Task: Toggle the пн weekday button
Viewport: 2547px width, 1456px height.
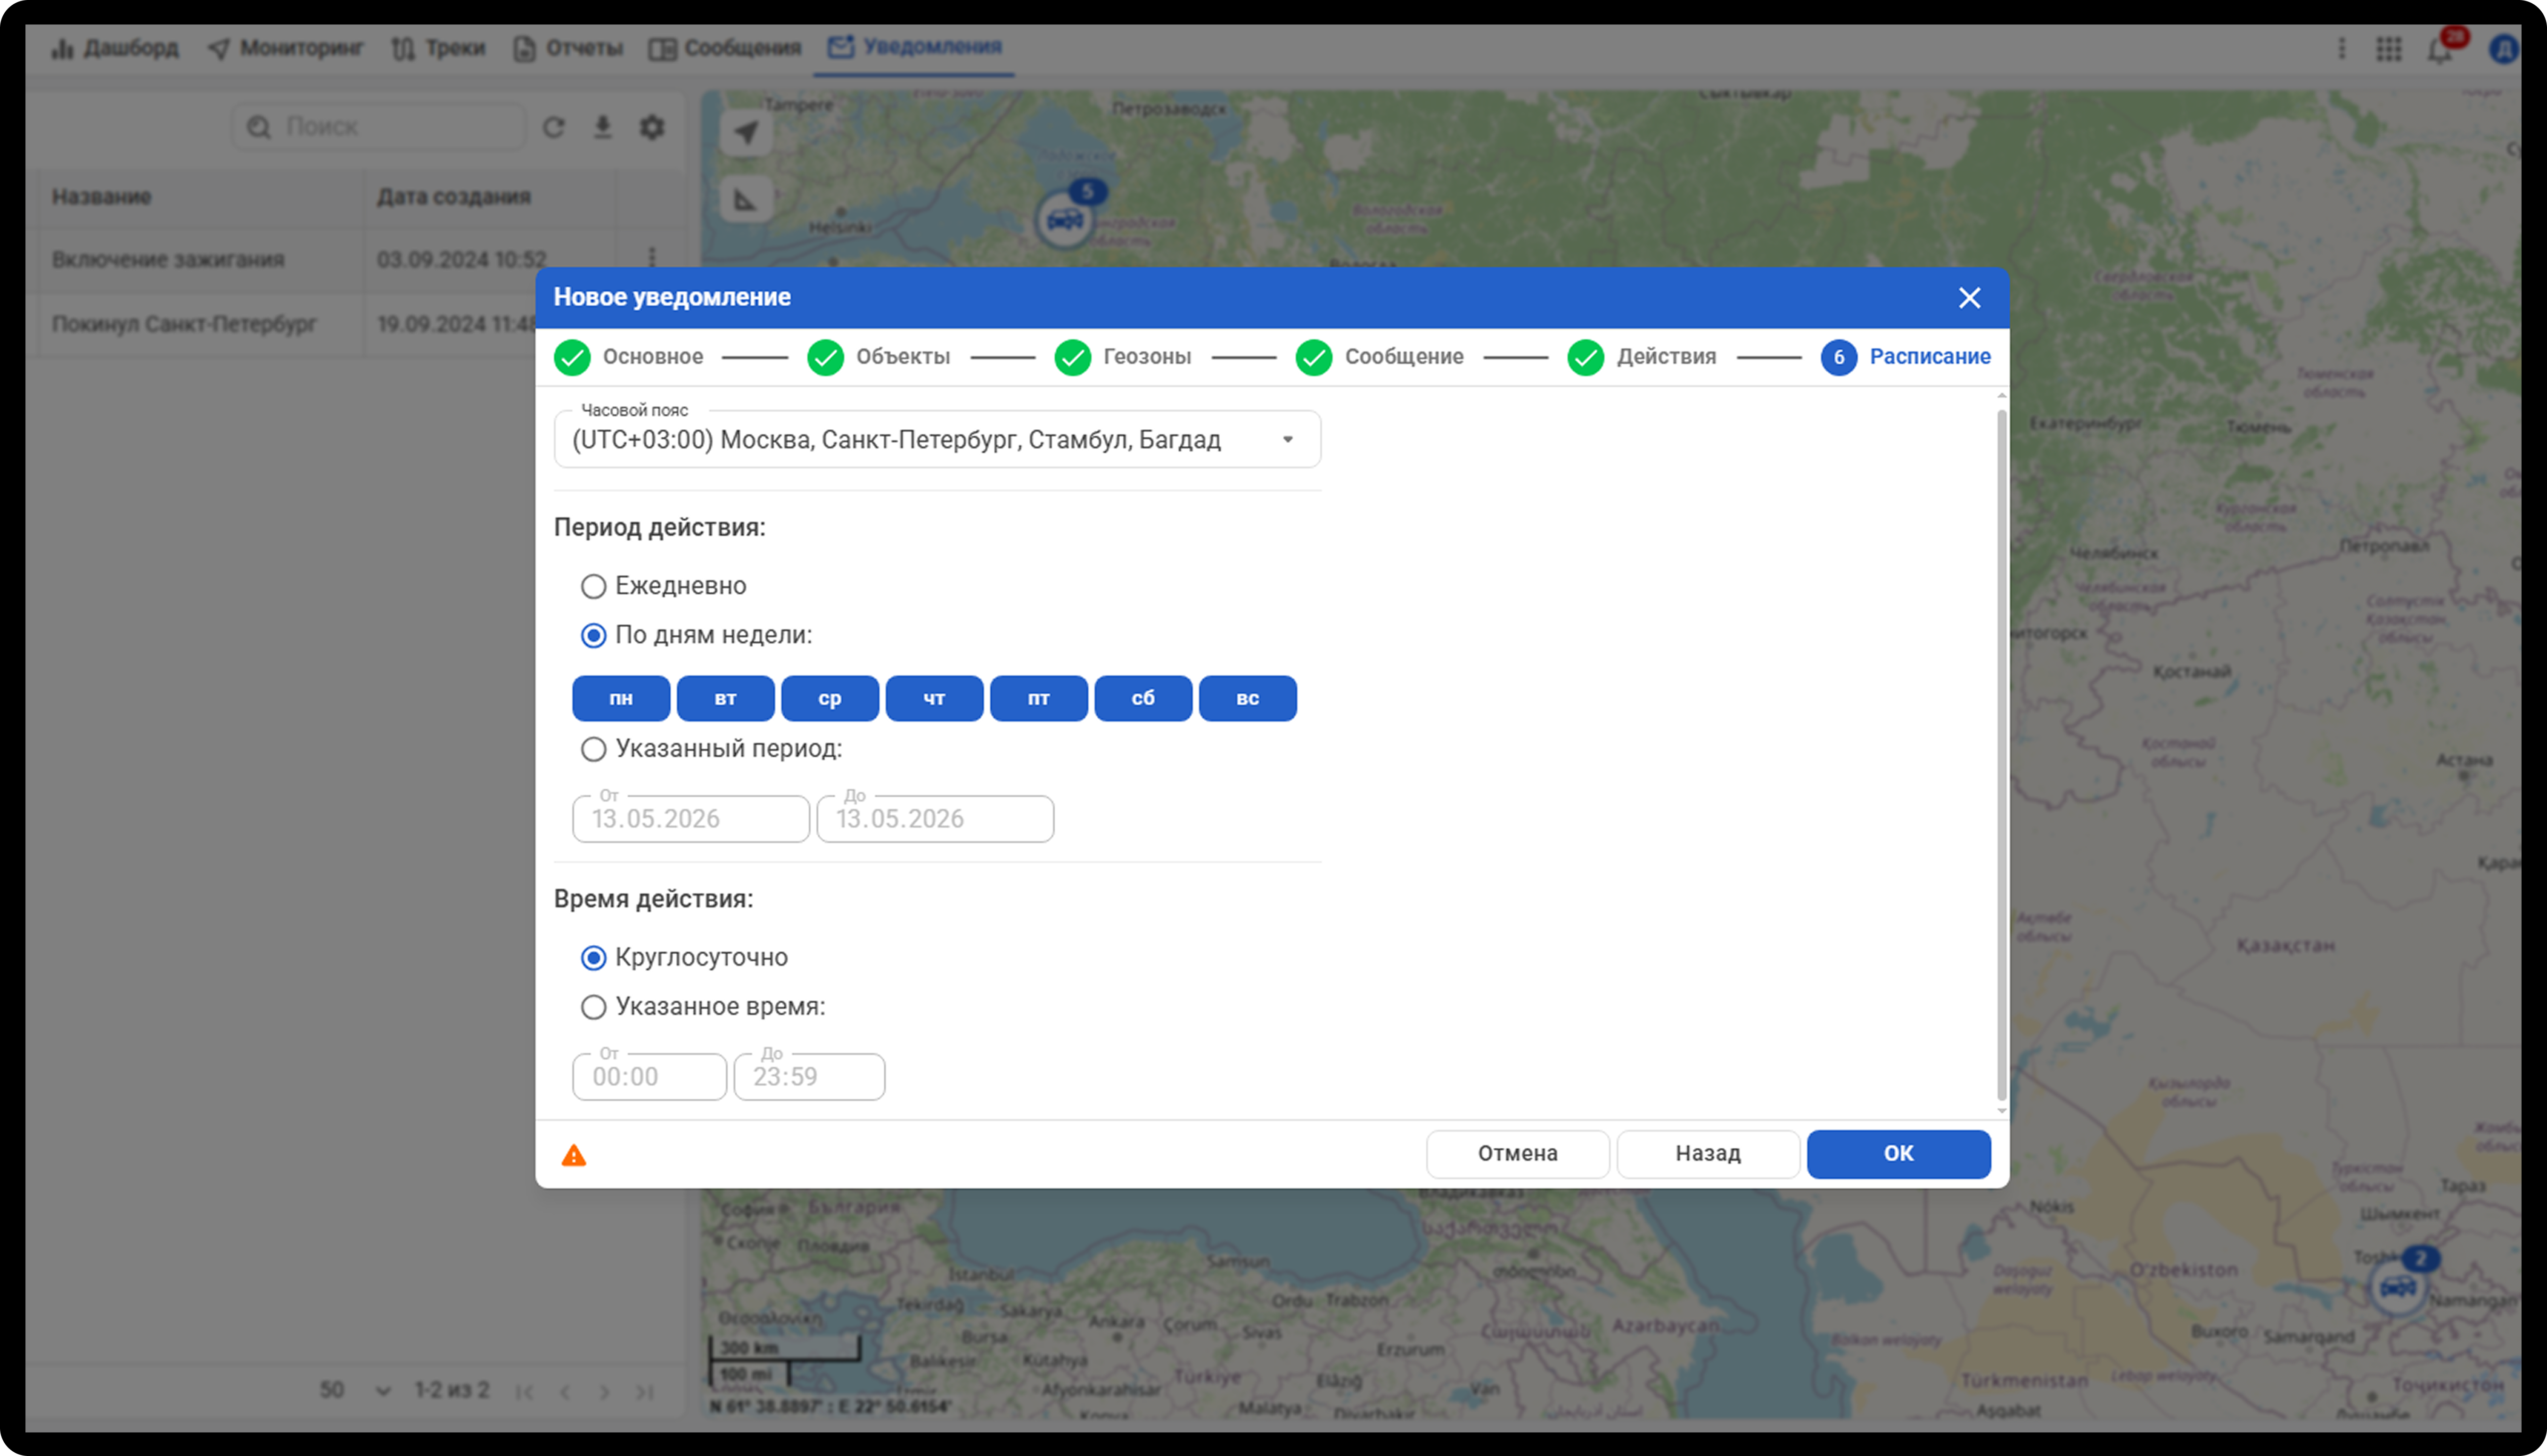Action: click(x=621, y=698)
